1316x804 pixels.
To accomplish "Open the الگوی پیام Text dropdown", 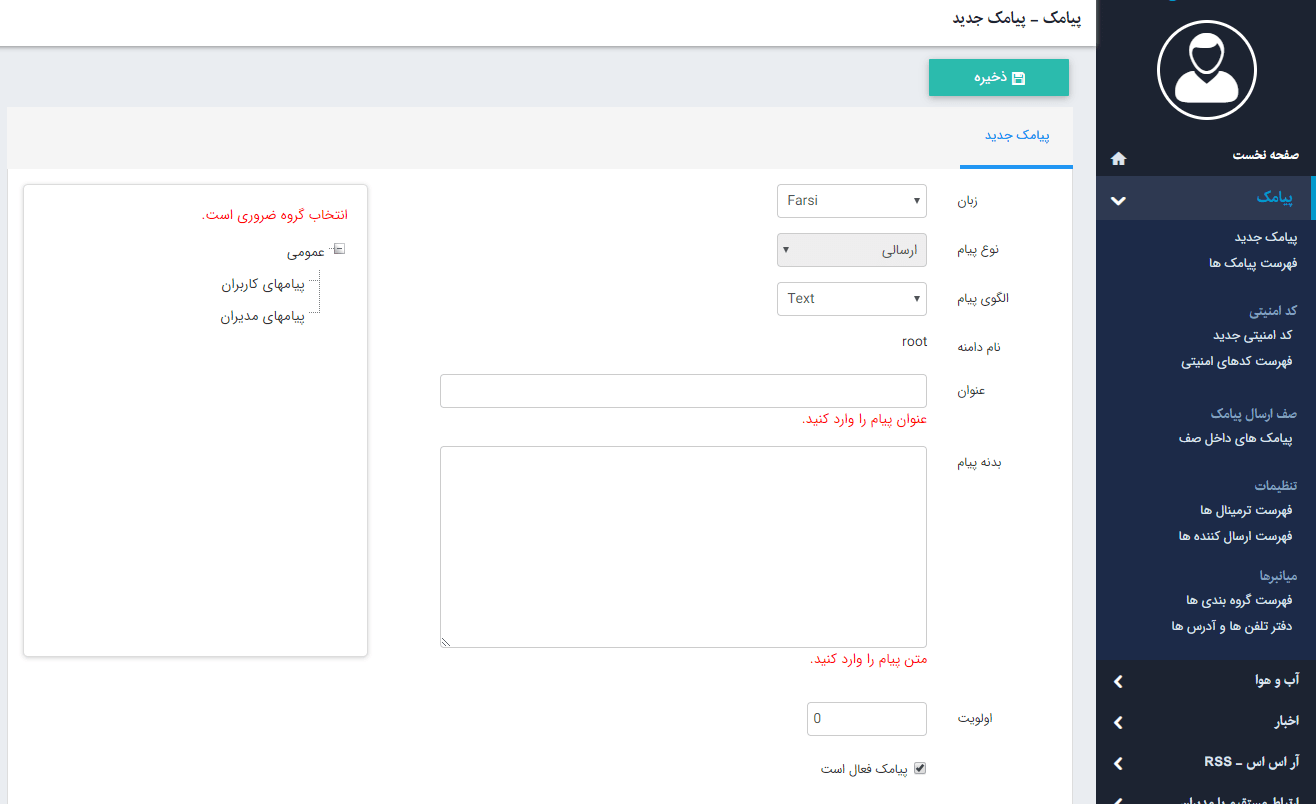I will coord(851,298).
